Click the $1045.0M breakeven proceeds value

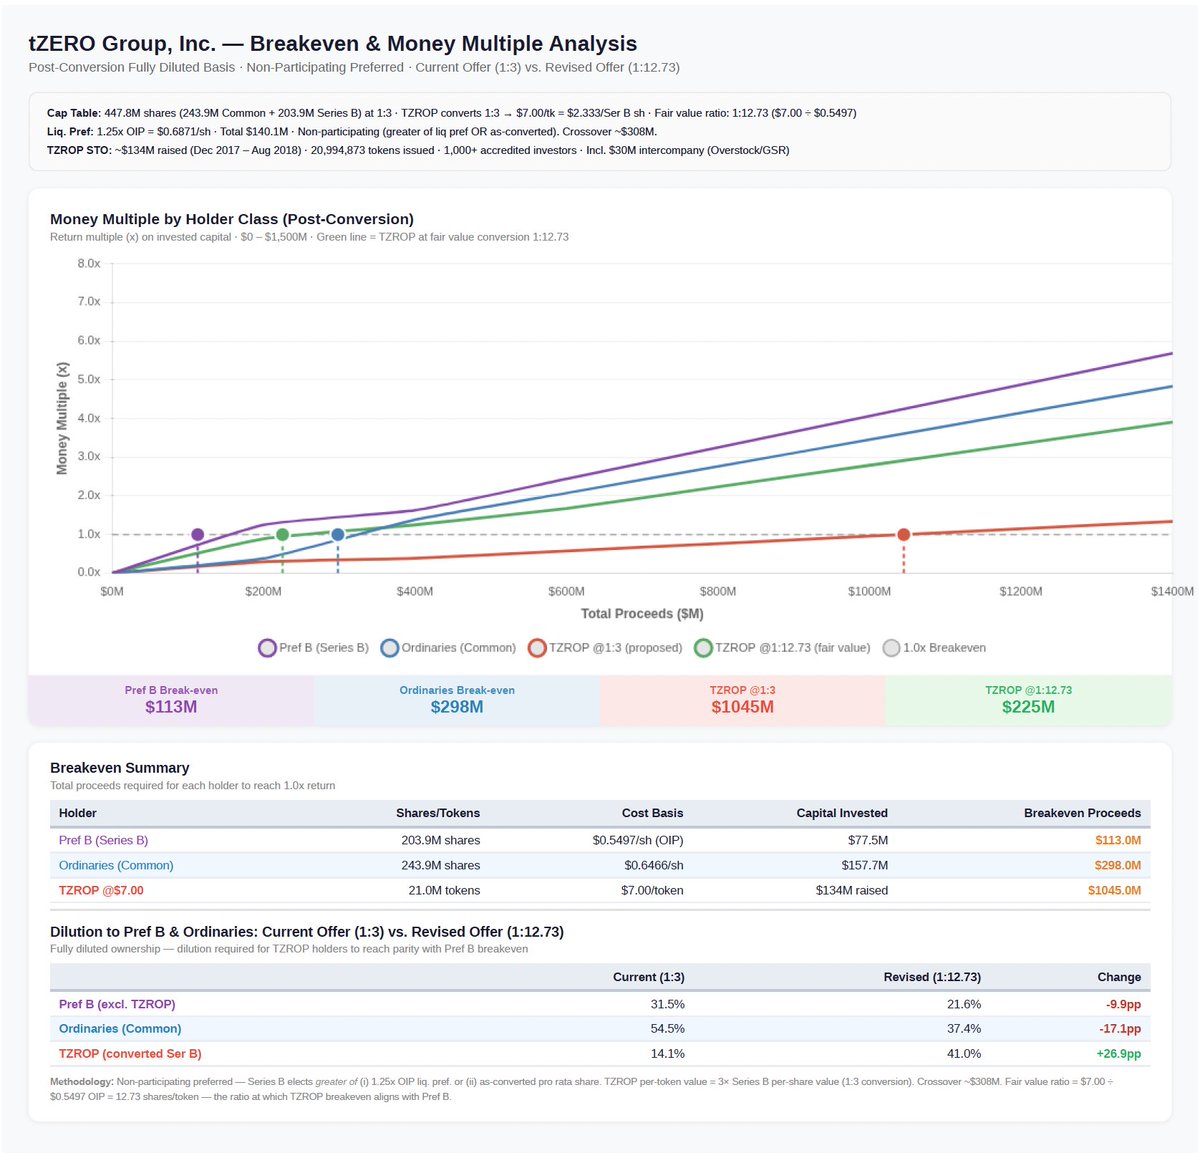click(1115, 890)
